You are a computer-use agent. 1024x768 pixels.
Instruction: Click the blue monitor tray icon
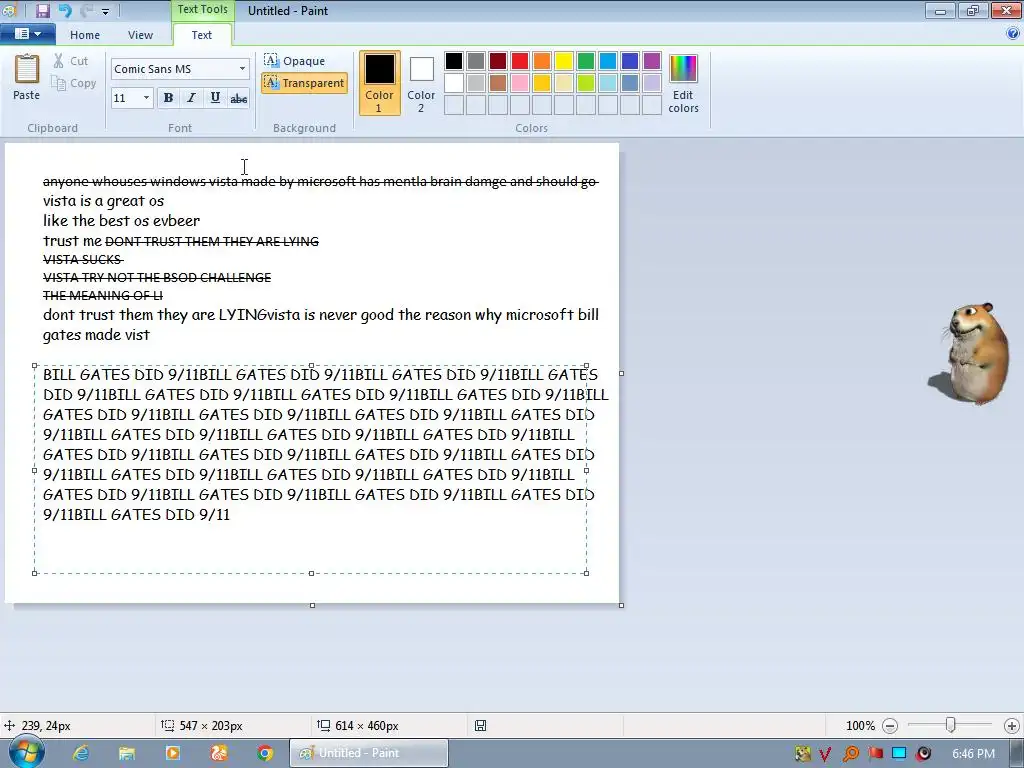point(899,754)
